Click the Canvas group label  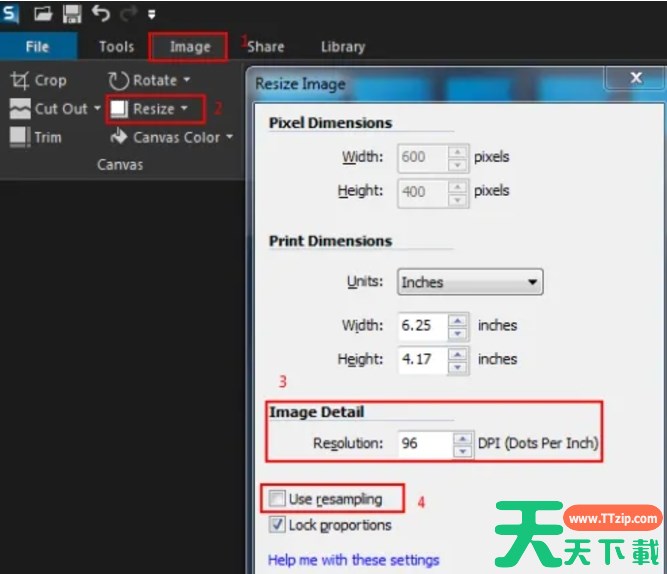click(120, 164)
